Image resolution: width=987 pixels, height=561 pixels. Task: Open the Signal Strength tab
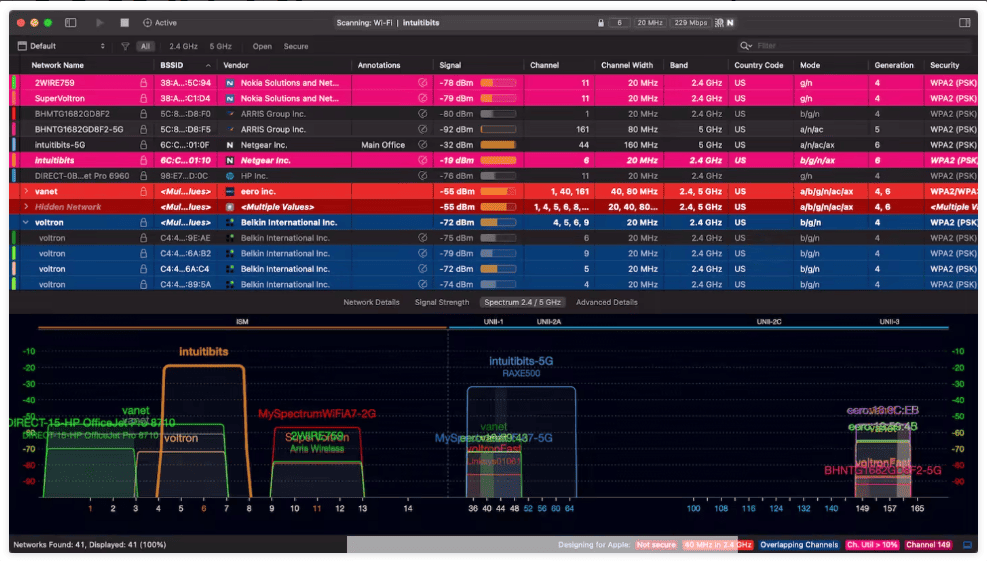442,302
